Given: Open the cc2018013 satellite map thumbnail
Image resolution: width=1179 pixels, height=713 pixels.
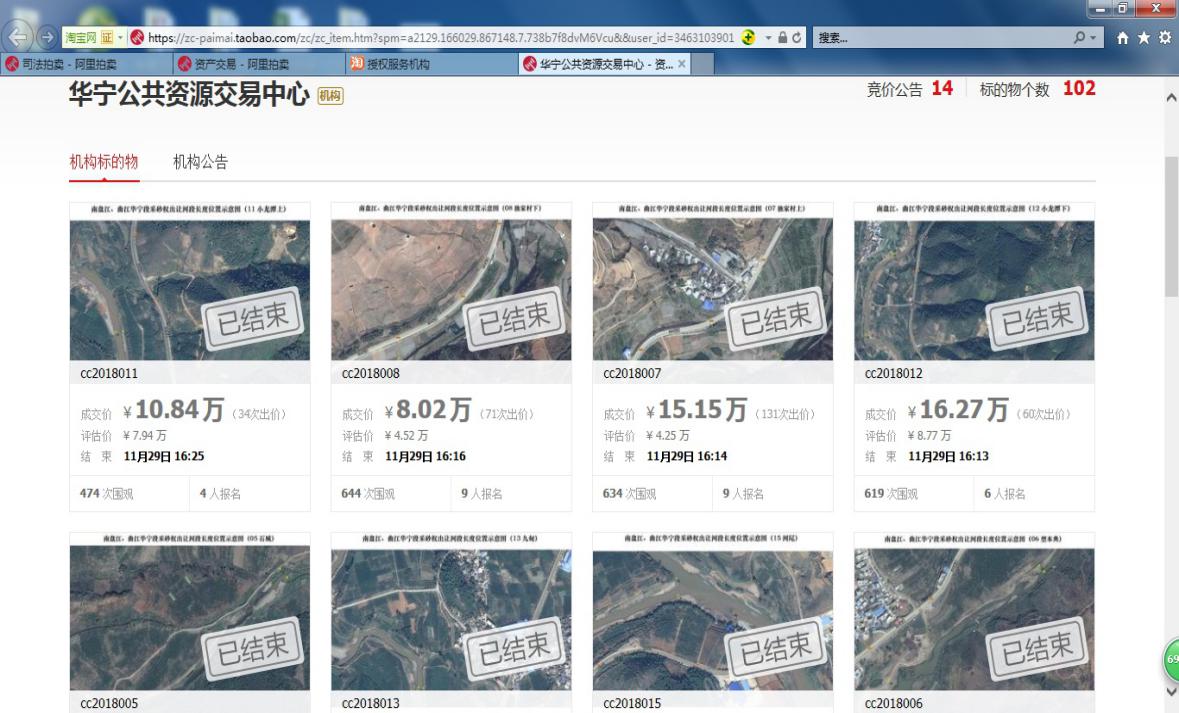Looking at the screenshot, I should pyautogui.click(x=451, y=611).
